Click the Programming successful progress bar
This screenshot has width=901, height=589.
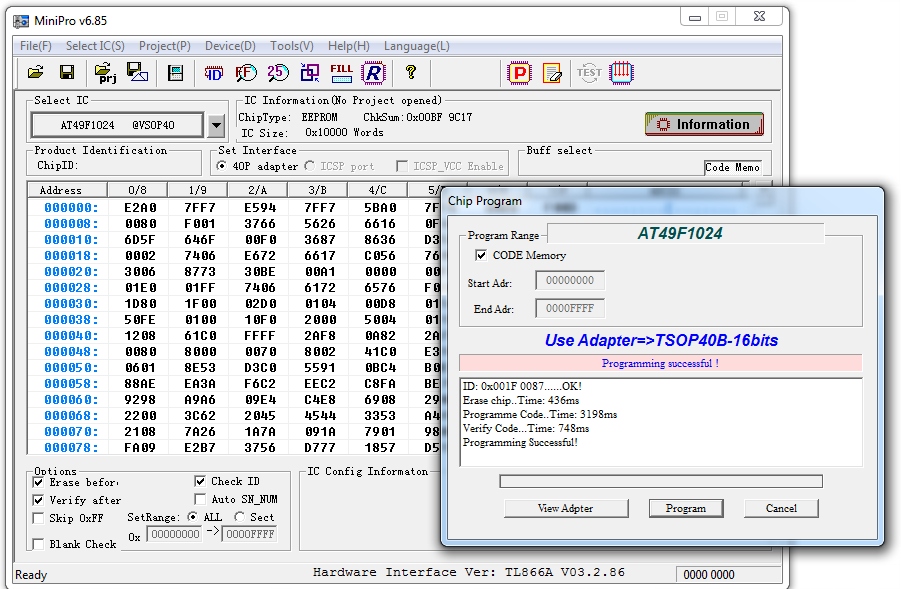click(662, 362)
